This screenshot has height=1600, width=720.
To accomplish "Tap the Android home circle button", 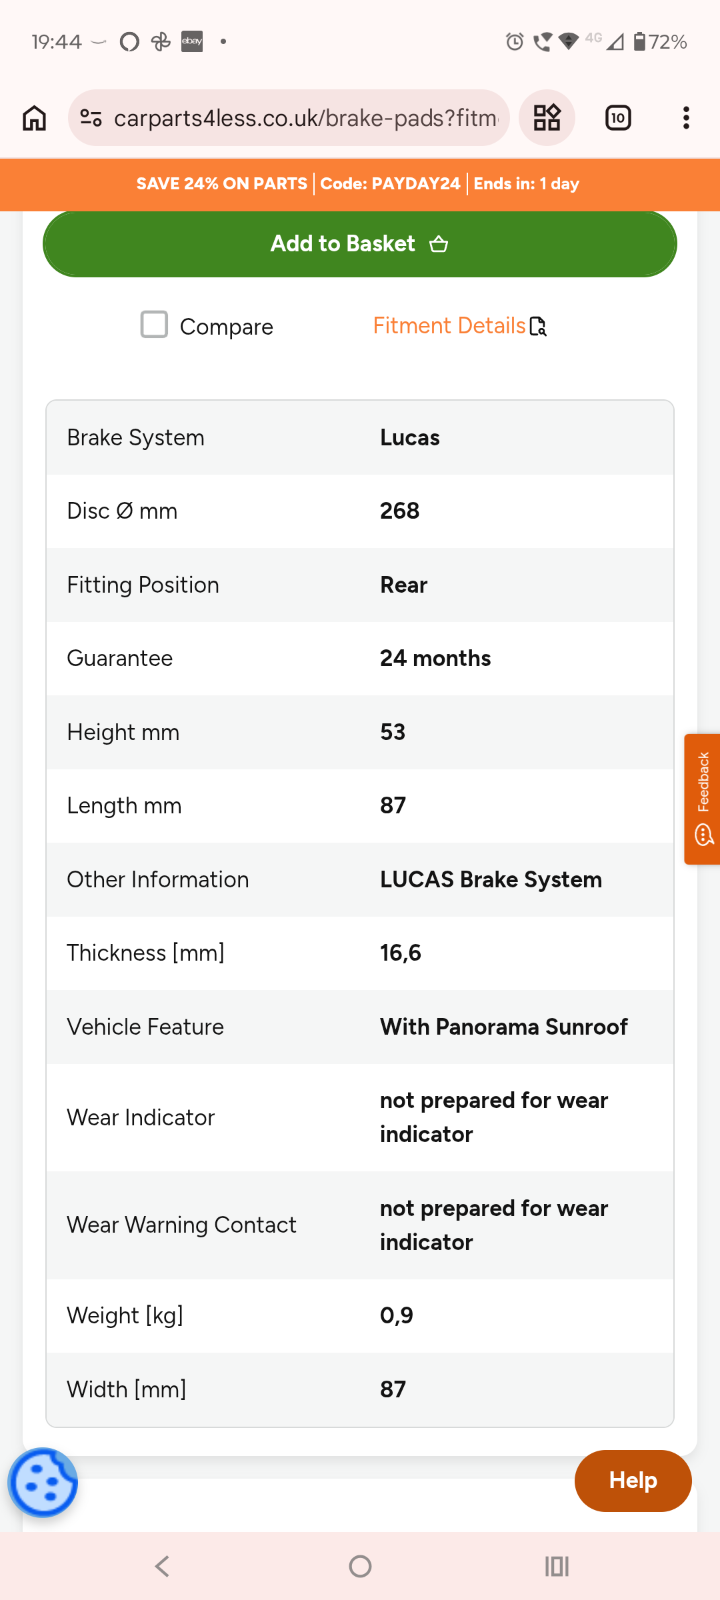I will pos(360,1566).
